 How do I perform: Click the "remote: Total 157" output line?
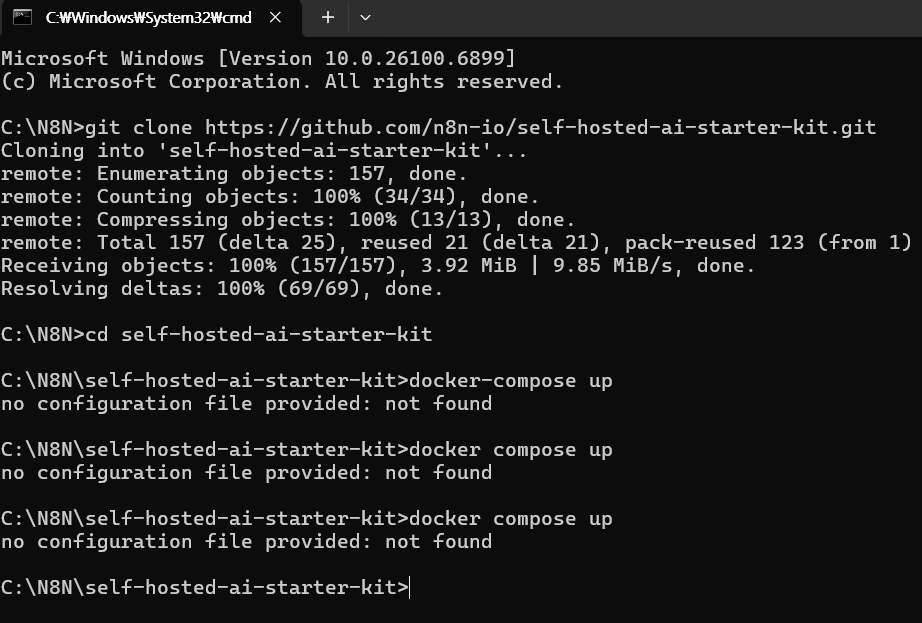[456, 242]
